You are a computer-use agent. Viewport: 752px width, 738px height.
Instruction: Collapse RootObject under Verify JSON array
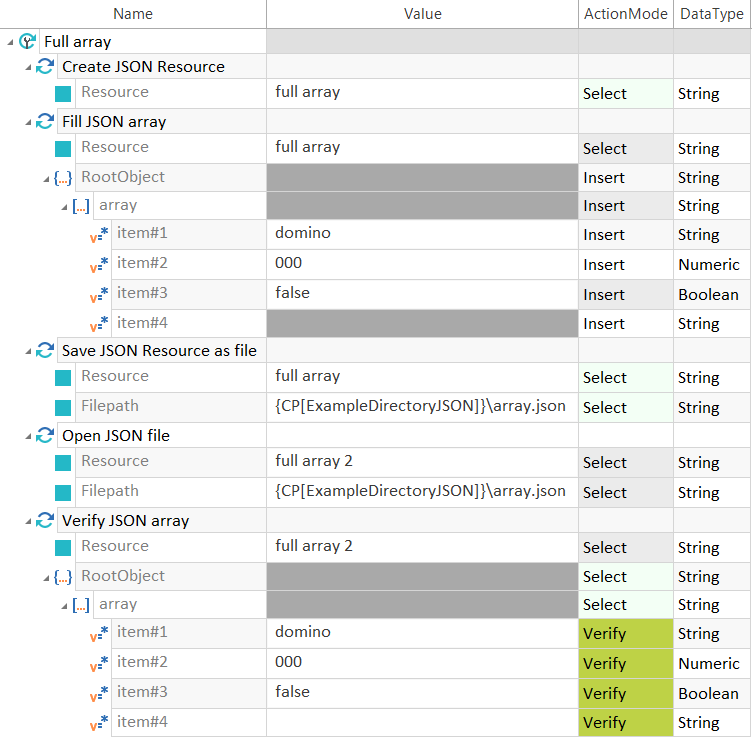point(46,577)
